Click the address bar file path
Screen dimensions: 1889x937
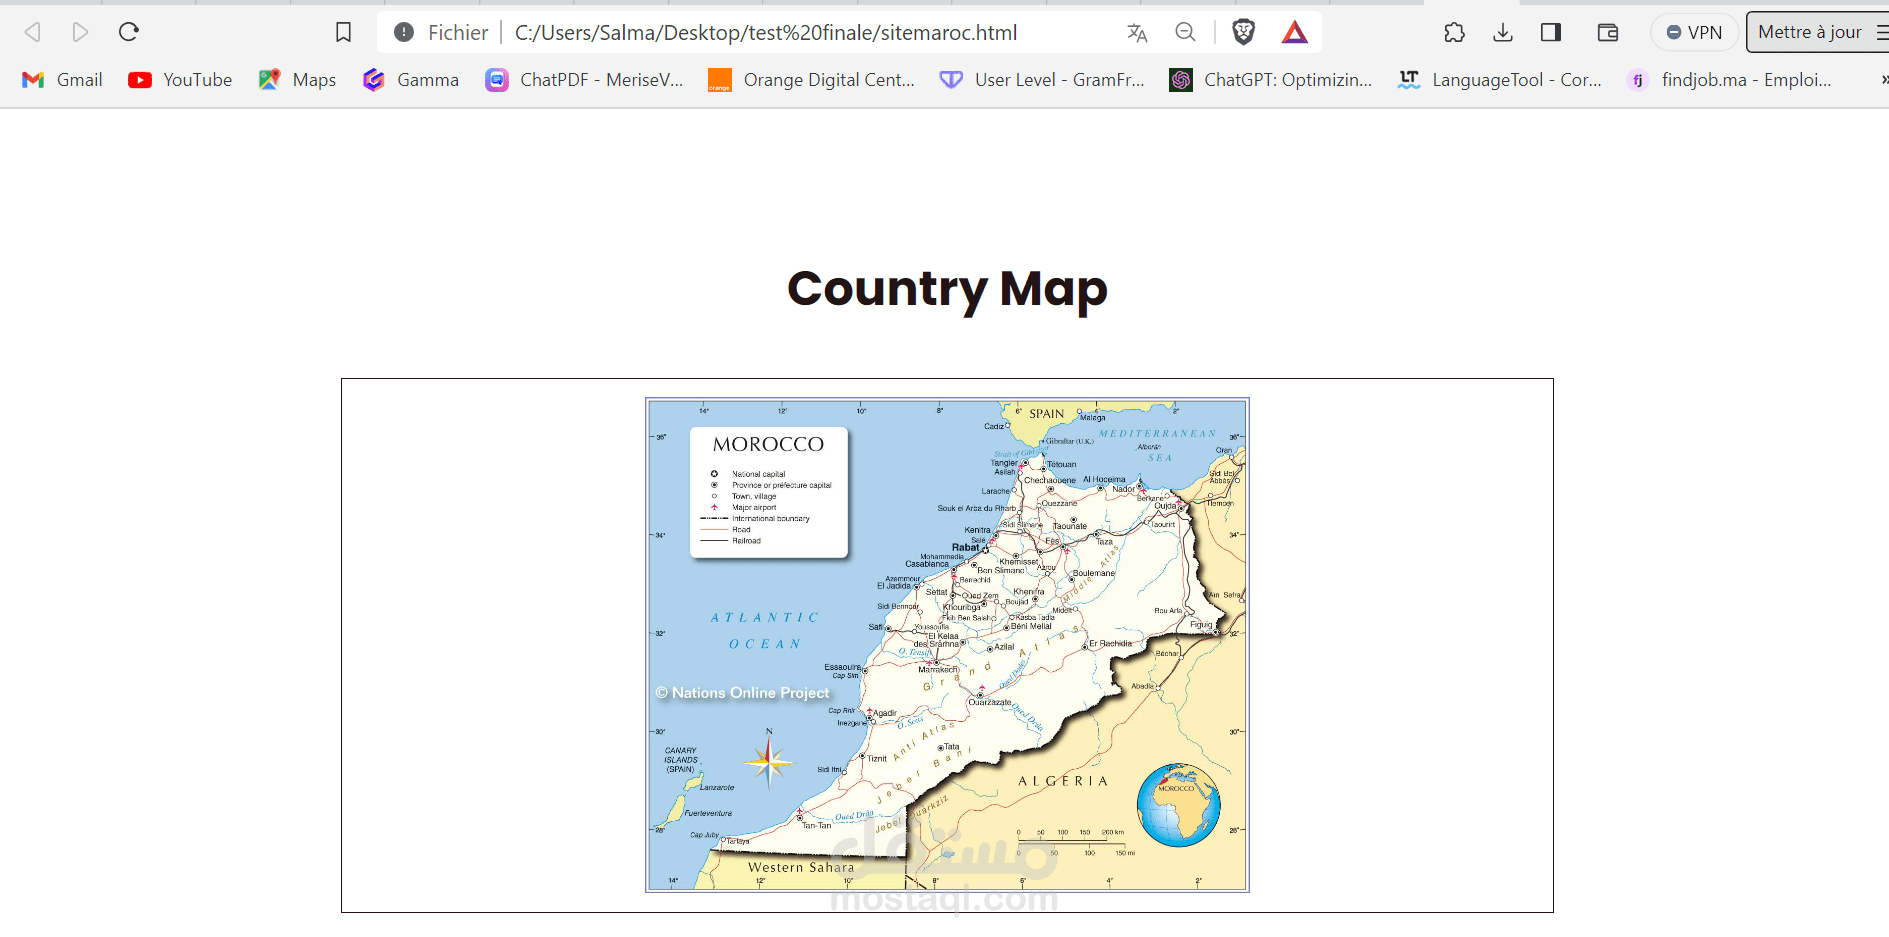point(766,32)
